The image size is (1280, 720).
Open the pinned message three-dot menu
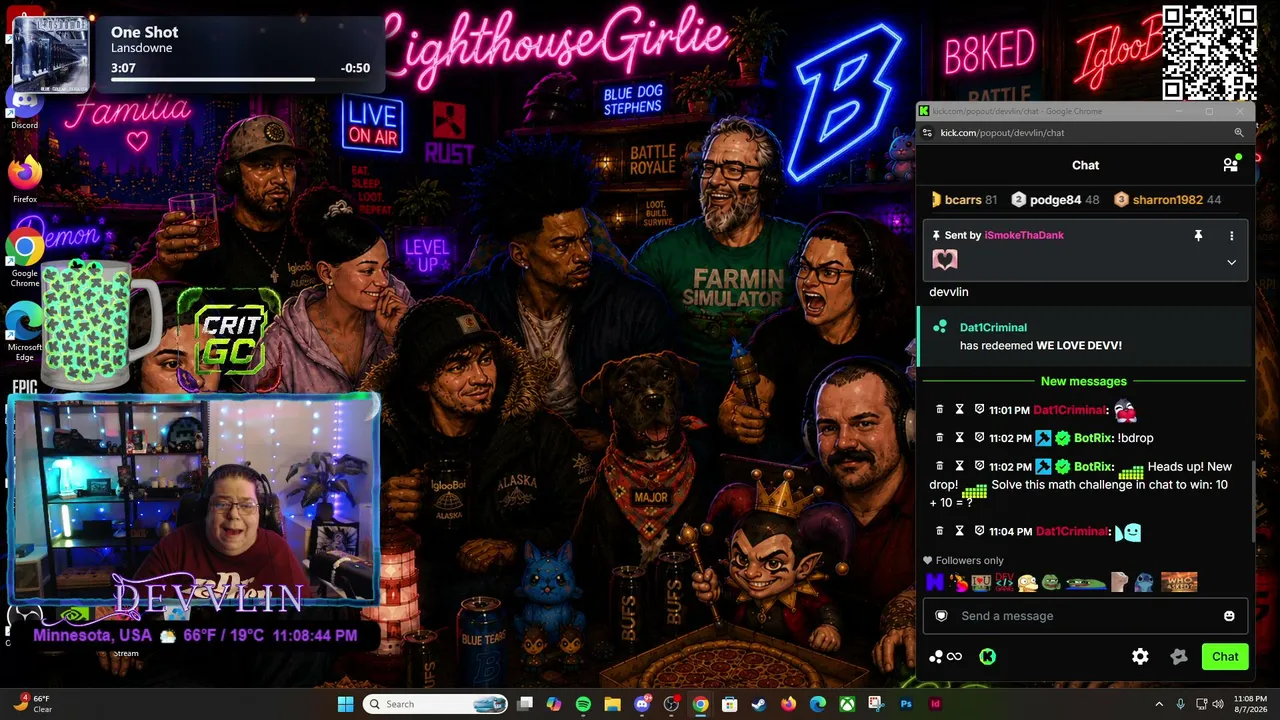pos(1231,235)
